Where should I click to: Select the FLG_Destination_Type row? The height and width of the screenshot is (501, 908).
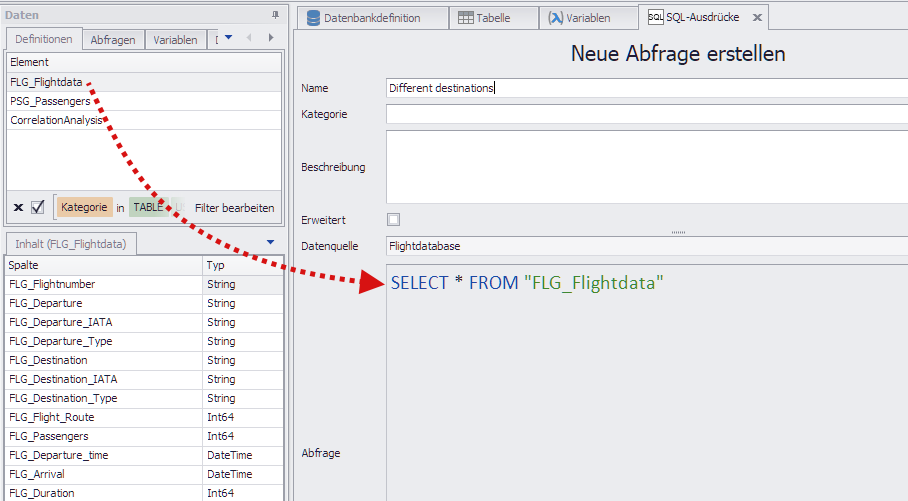point(144,398)
